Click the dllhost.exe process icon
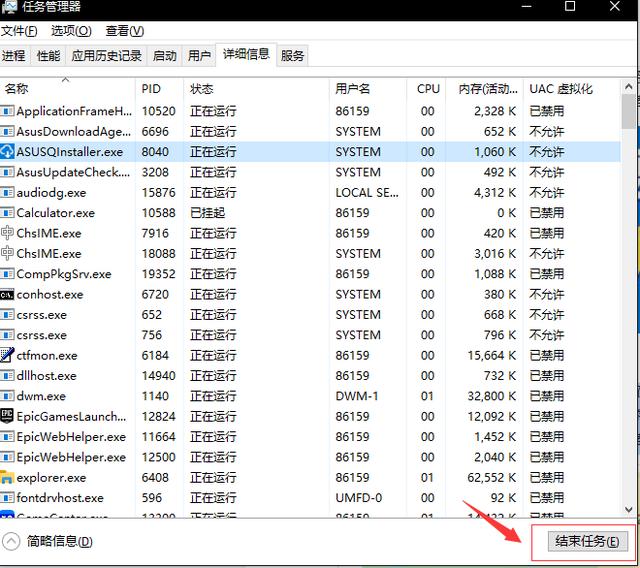 pyautogui.click(x=7, y=375)
